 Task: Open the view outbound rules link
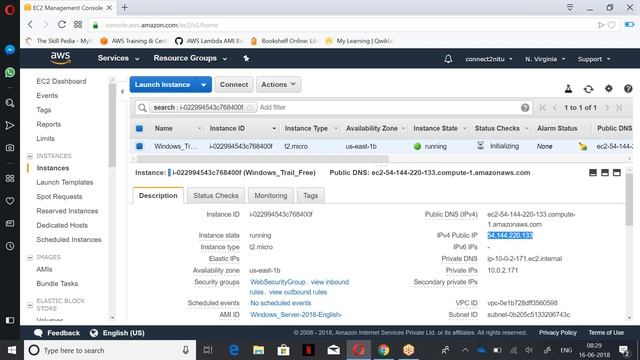[298, 292]
